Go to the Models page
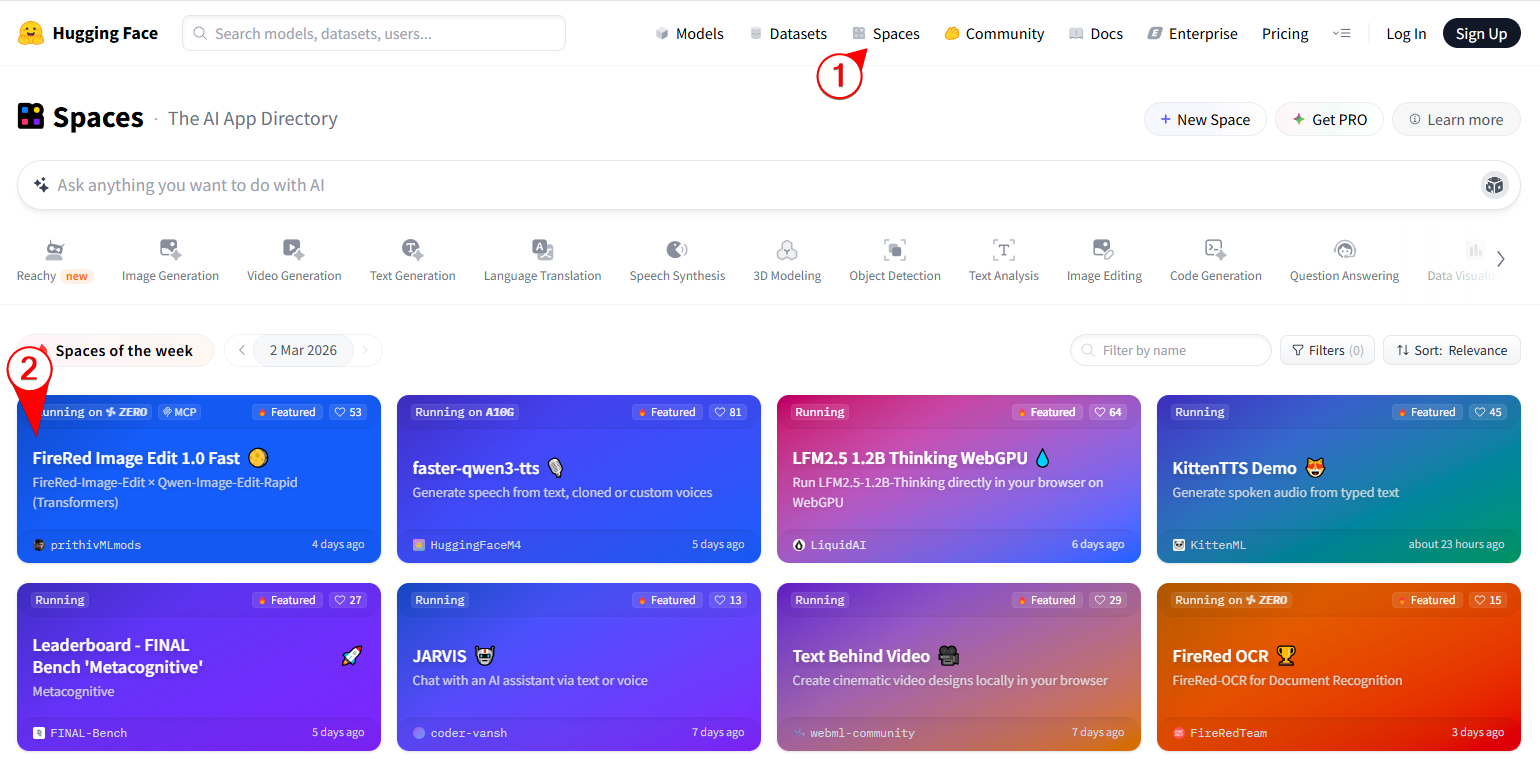 689,33
